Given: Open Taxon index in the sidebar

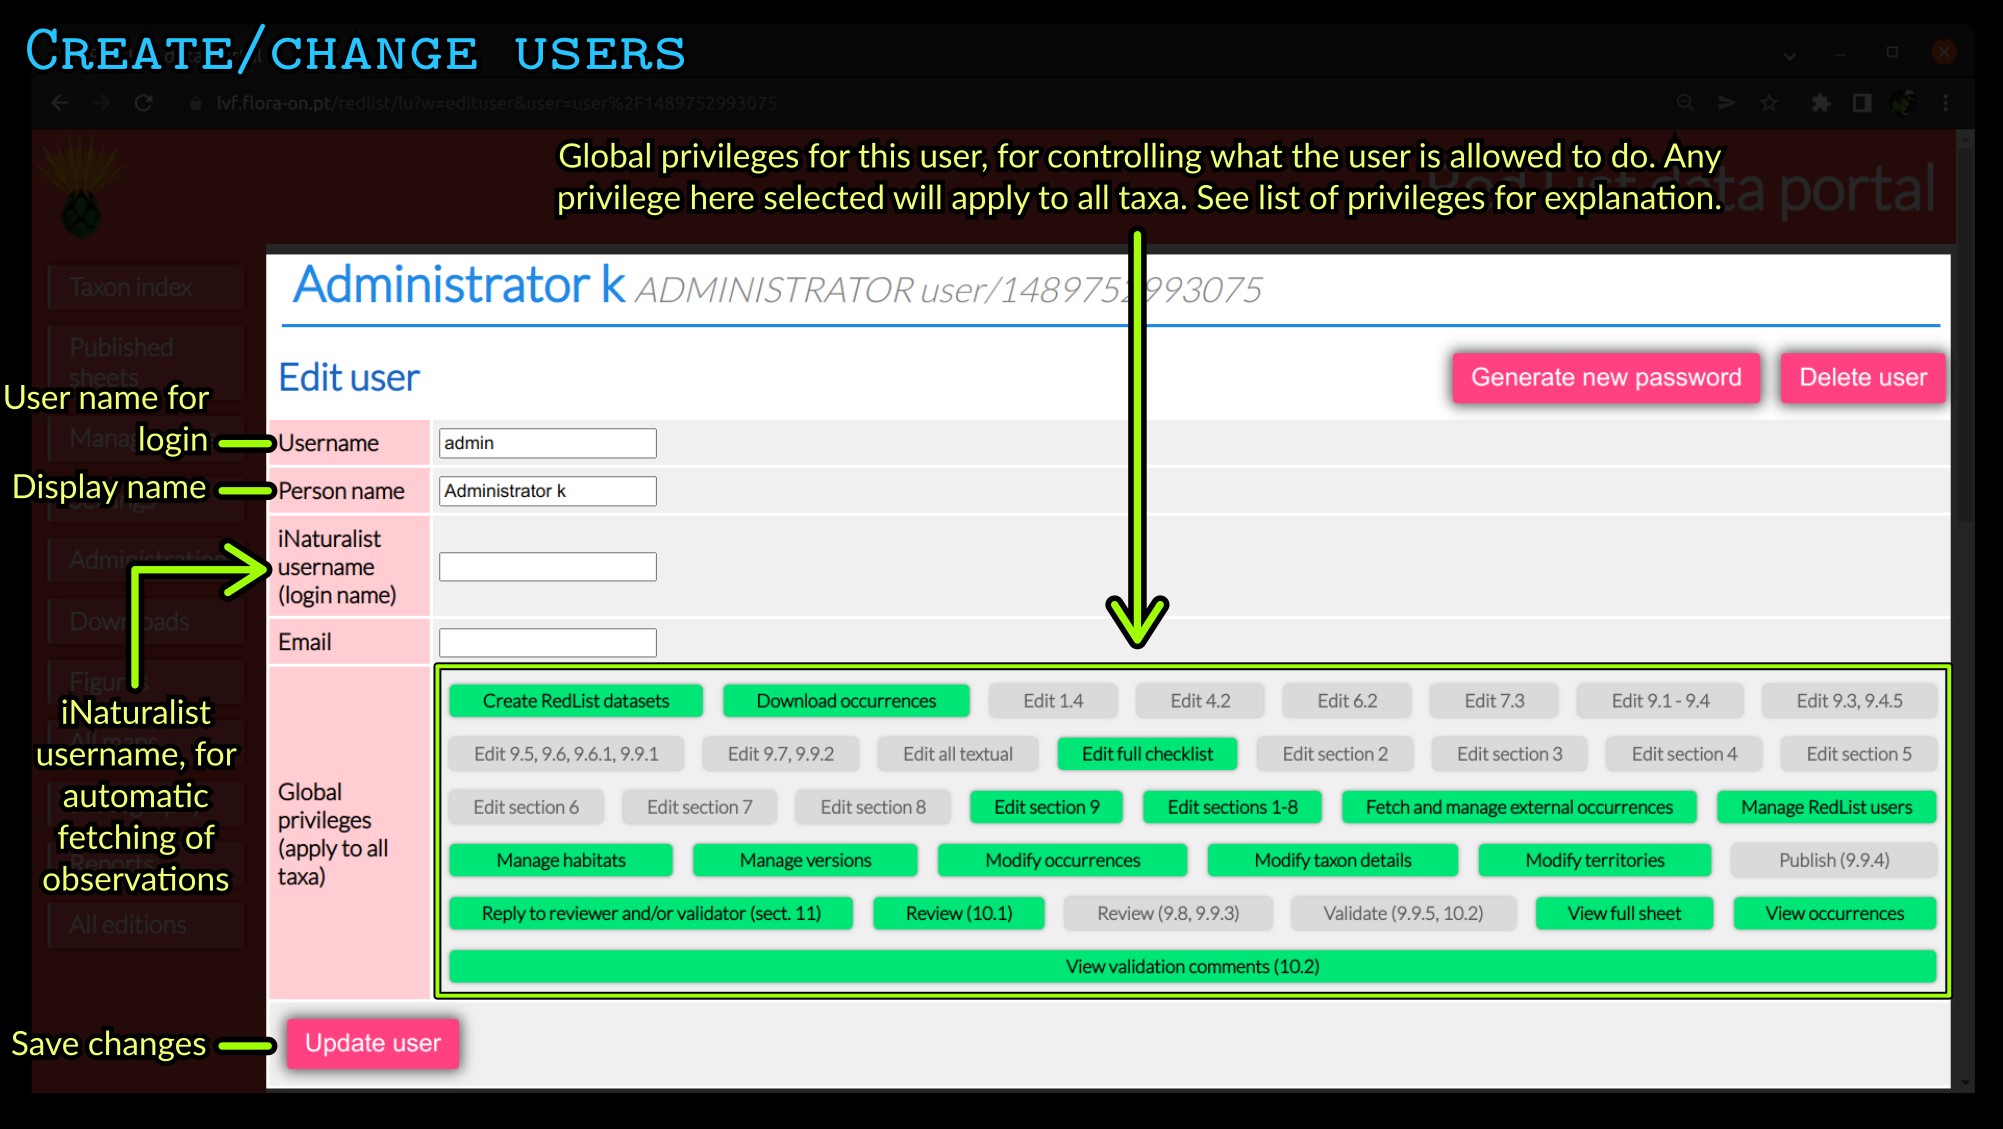Looking at the screenshot, I should (x=131, y=288).
